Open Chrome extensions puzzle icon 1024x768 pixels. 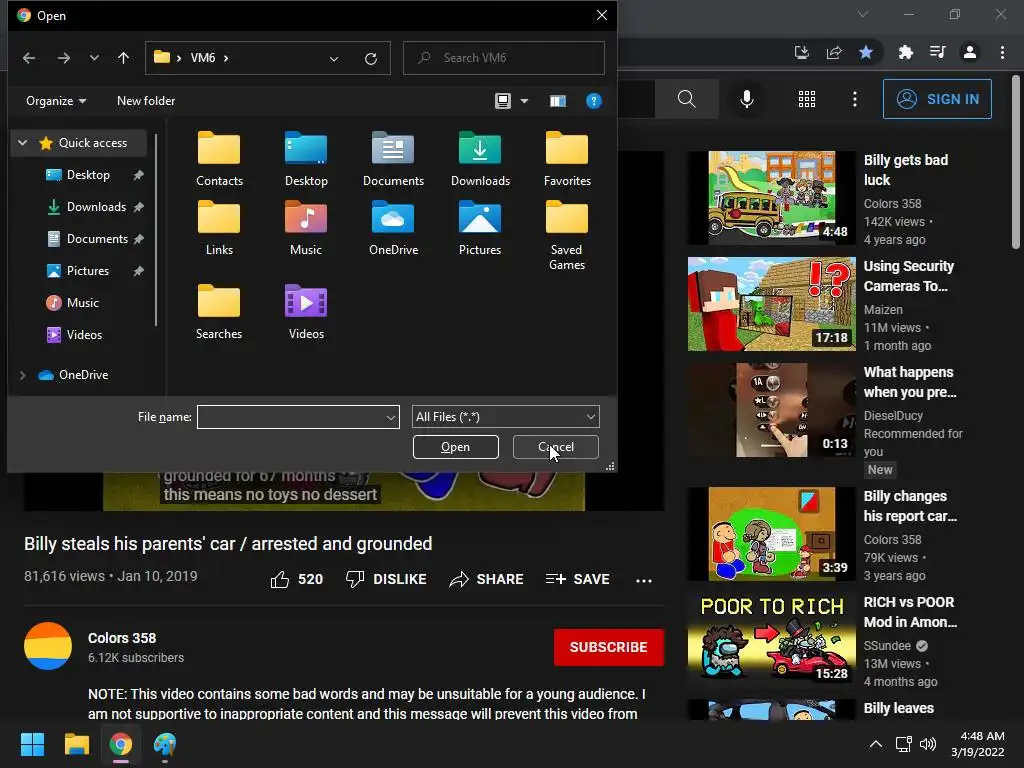click(906, 52)
